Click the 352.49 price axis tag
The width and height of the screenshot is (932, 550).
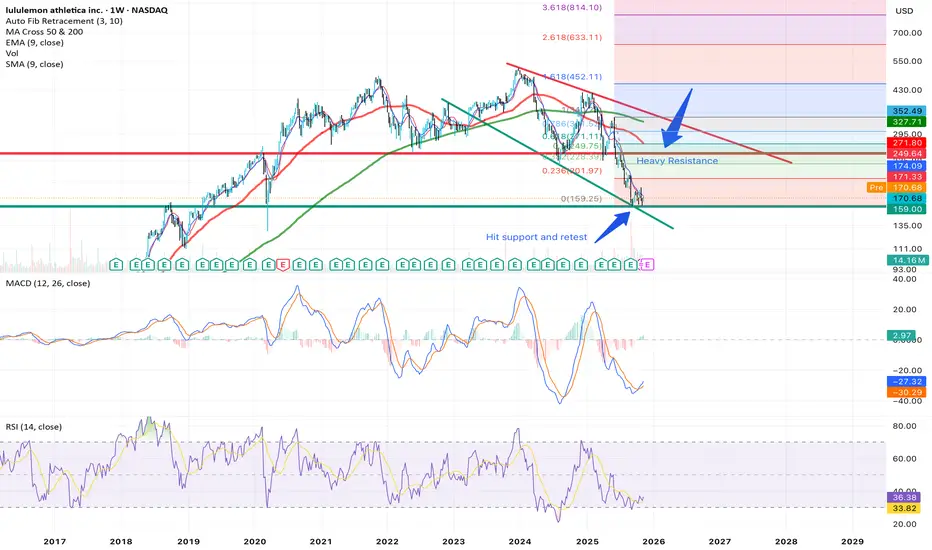coord(907,111)
